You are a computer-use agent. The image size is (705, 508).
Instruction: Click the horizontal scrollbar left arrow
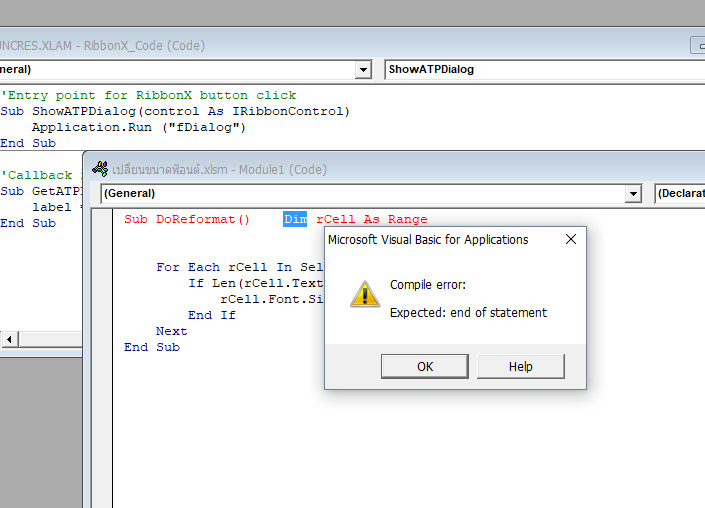click(x=9, y=340)
